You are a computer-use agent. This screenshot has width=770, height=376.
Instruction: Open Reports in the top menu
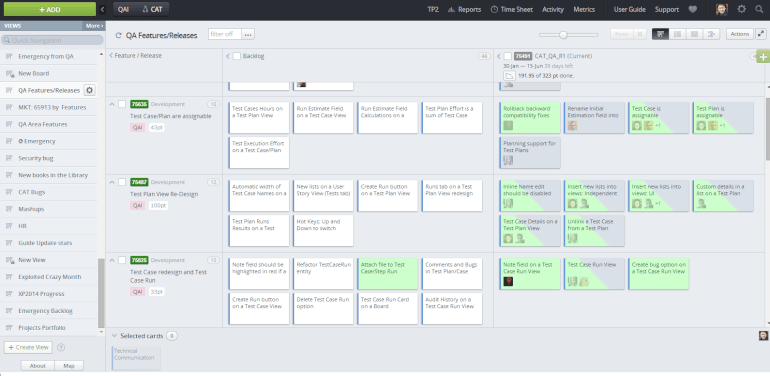click(465, 9)
